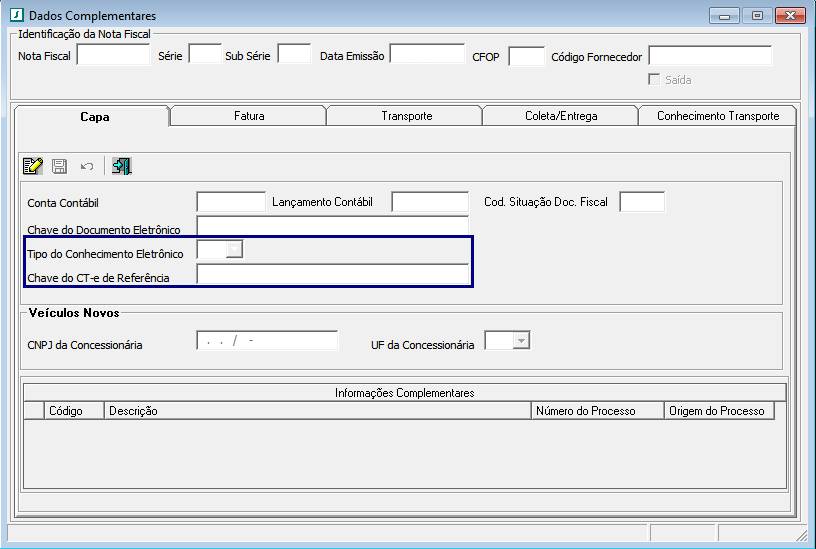
Task: Go to Conhecimento Transporte tab
Action: point(717,116)
